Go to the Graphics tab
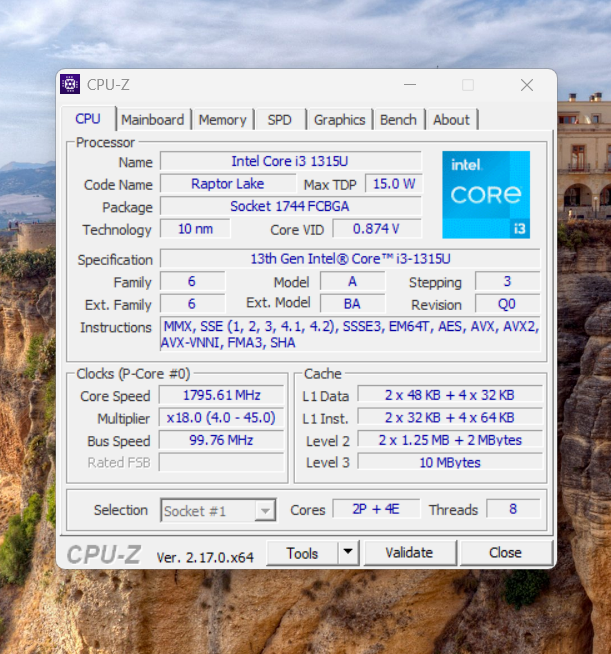The image size is (611, 654). [x=339, y=120]
